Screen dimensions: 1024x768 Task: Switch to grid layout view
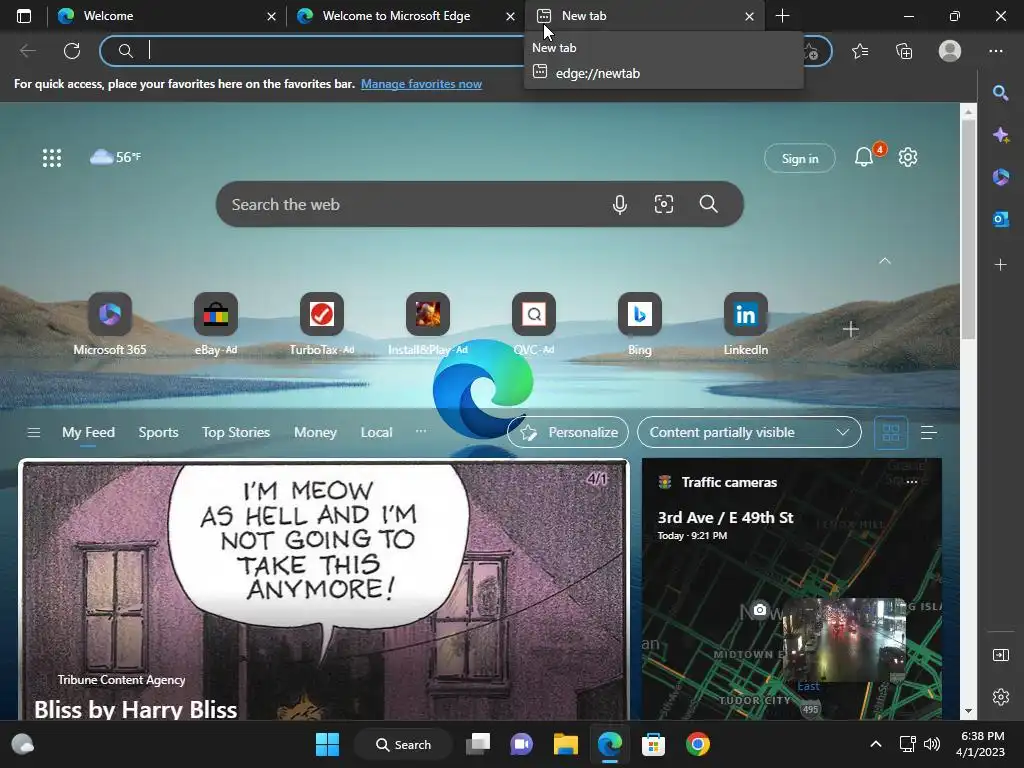pos(891,432)
